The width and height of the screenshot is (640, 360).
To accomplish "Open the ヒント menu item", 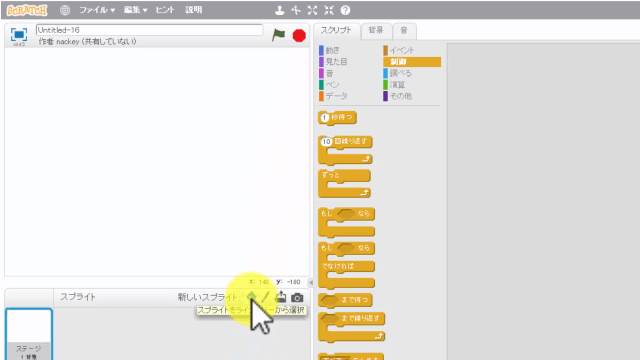I will click(x=165, y=10).
